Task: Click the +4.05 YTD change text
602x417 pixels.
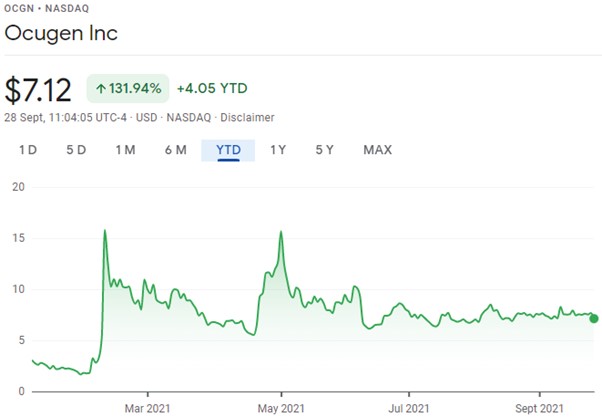Action: pos(212,88)
